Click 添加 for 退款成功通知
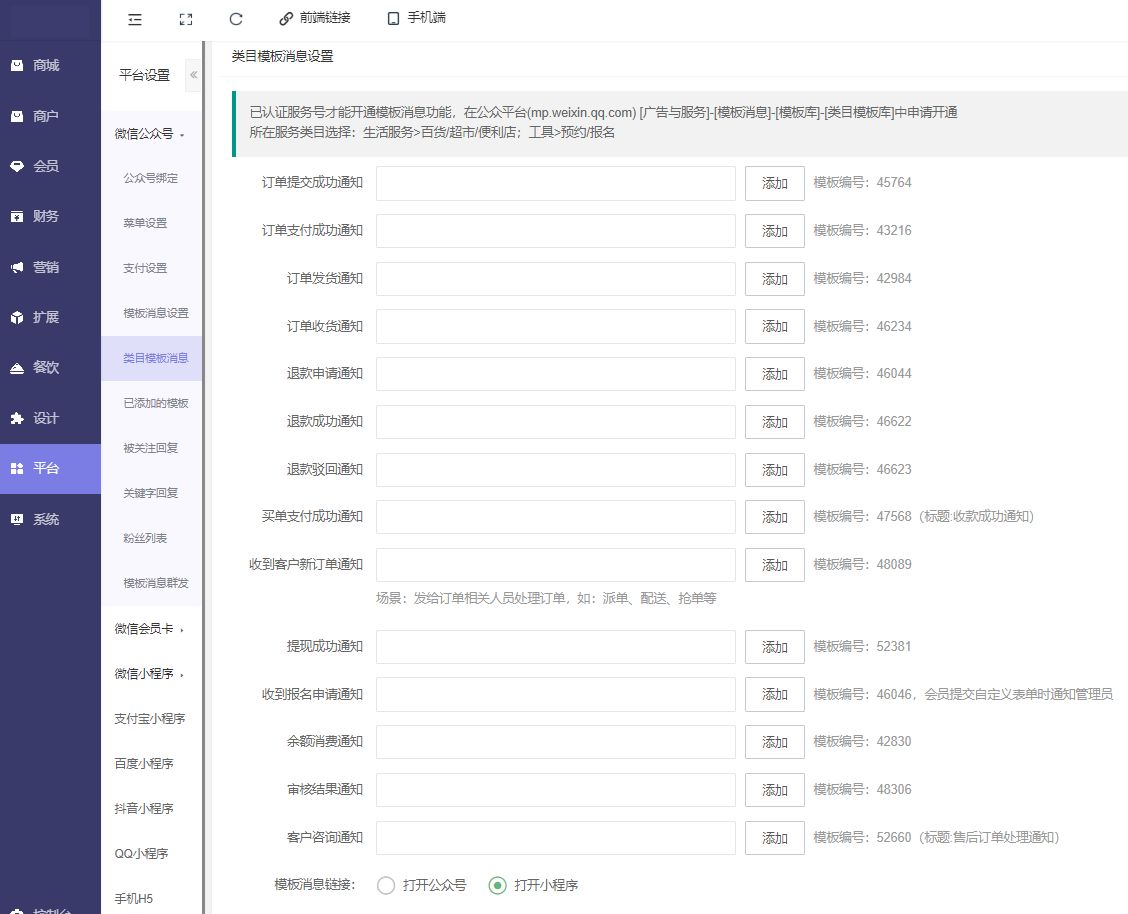Screen dimensions: 1128x914 tap(775, 422)
